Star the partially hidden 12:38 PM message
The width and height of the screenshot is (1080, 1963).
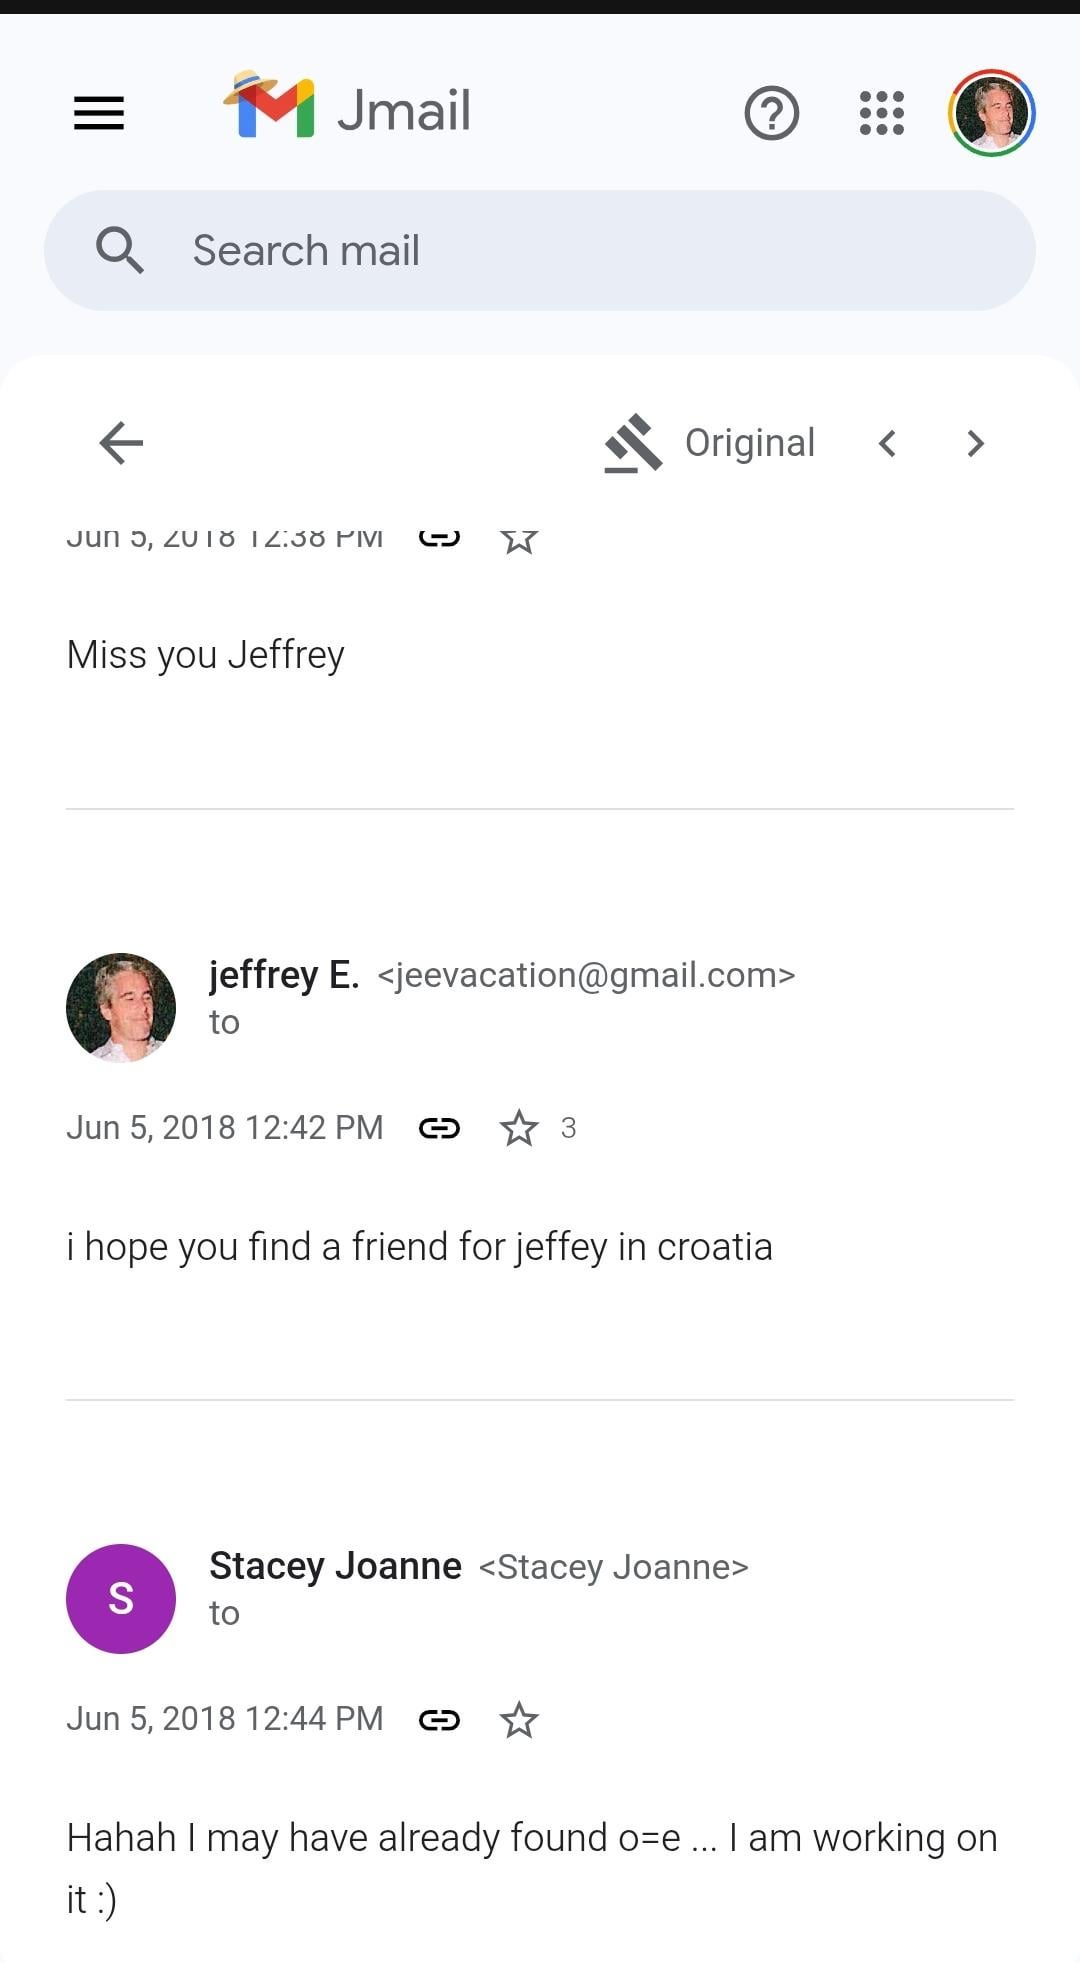[x=519, y=540]
